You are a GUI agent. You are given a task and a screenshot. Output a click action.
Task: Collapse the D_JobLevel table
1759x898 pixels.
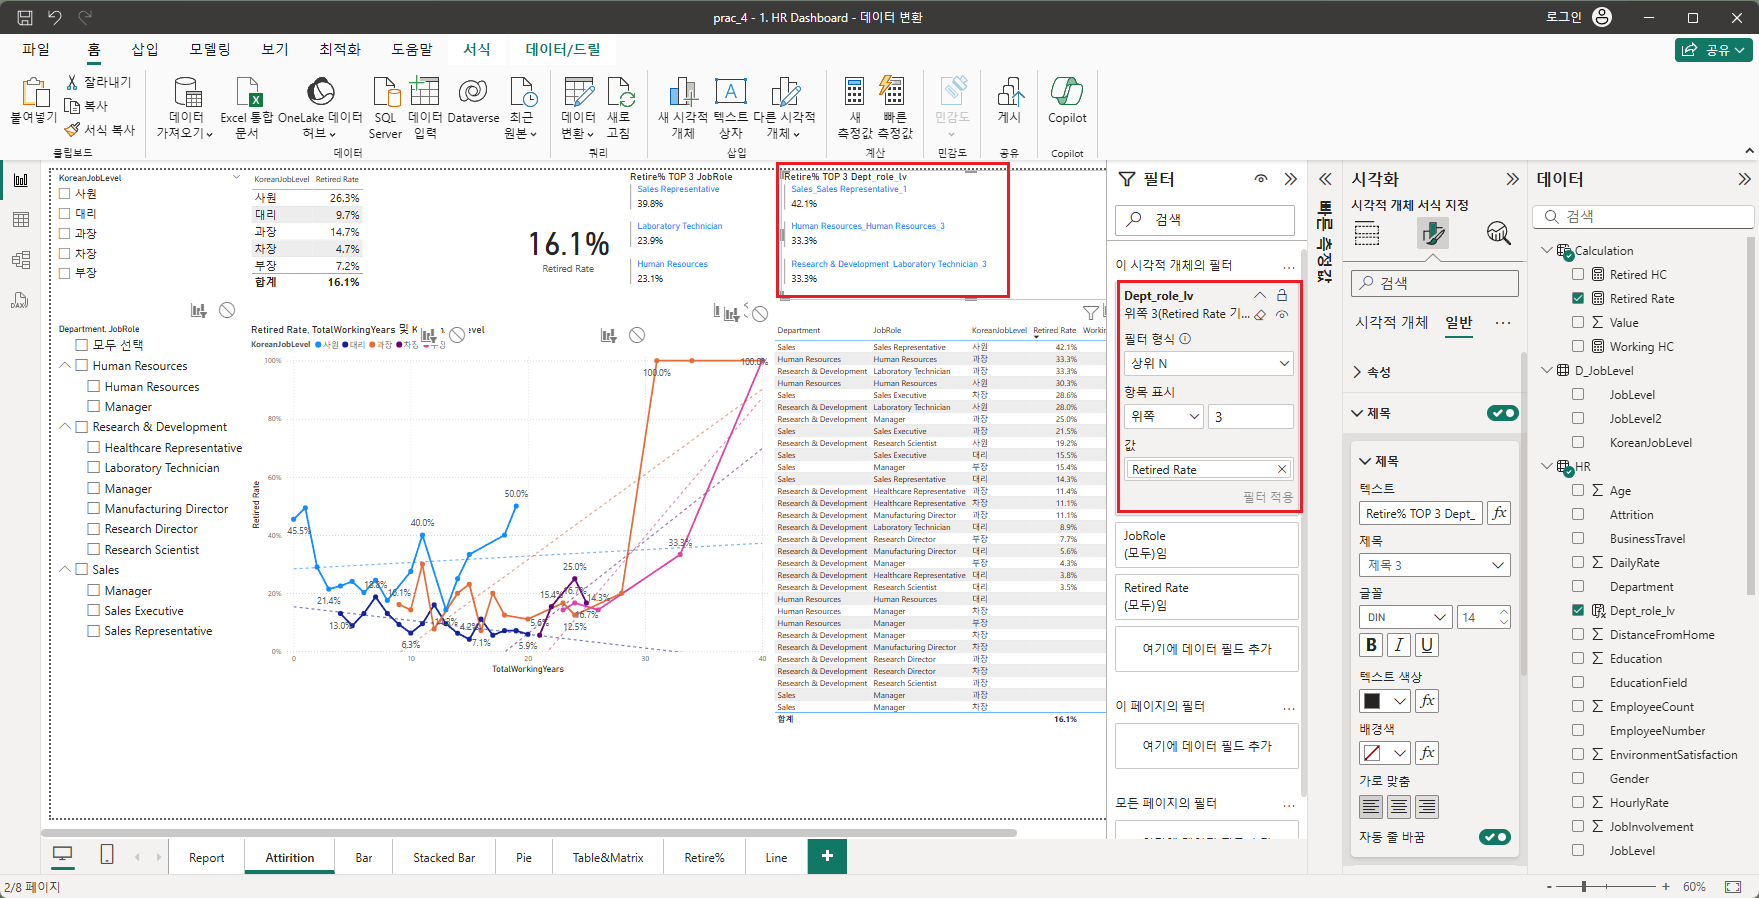[1548, 370]
